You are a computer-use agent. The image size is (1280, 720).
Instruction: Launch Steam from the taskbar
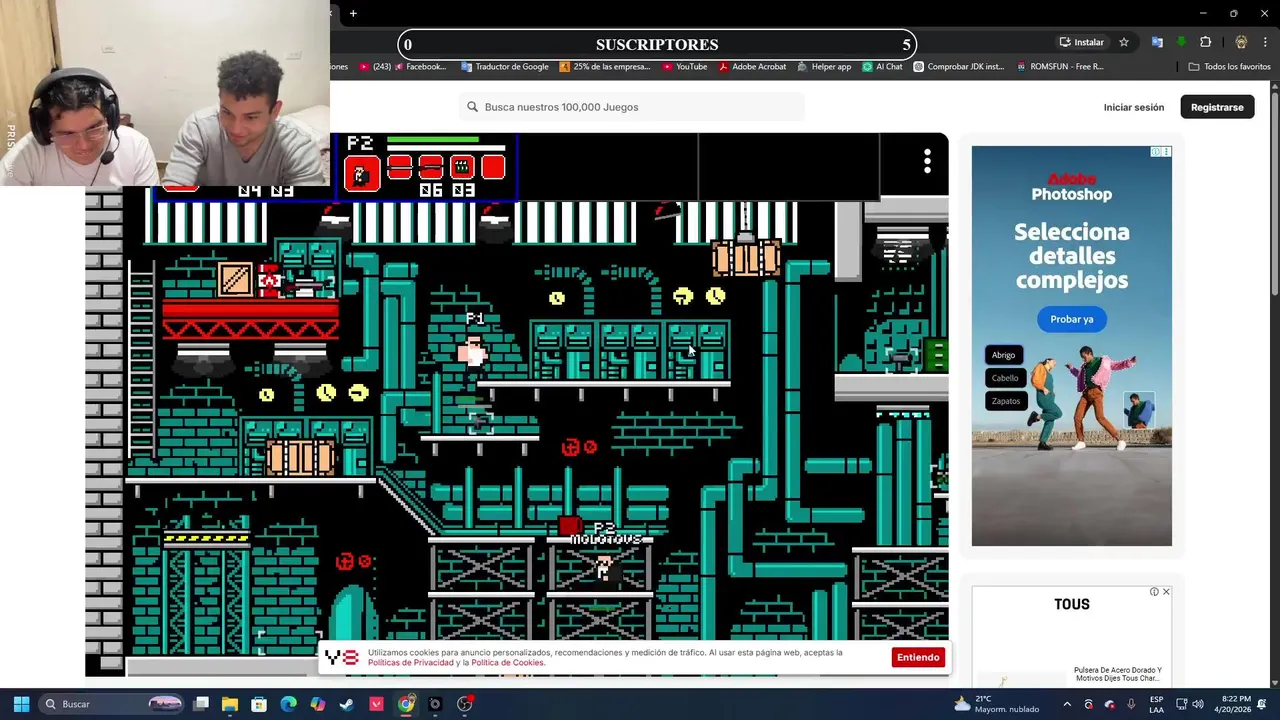[x=346, y=704]
